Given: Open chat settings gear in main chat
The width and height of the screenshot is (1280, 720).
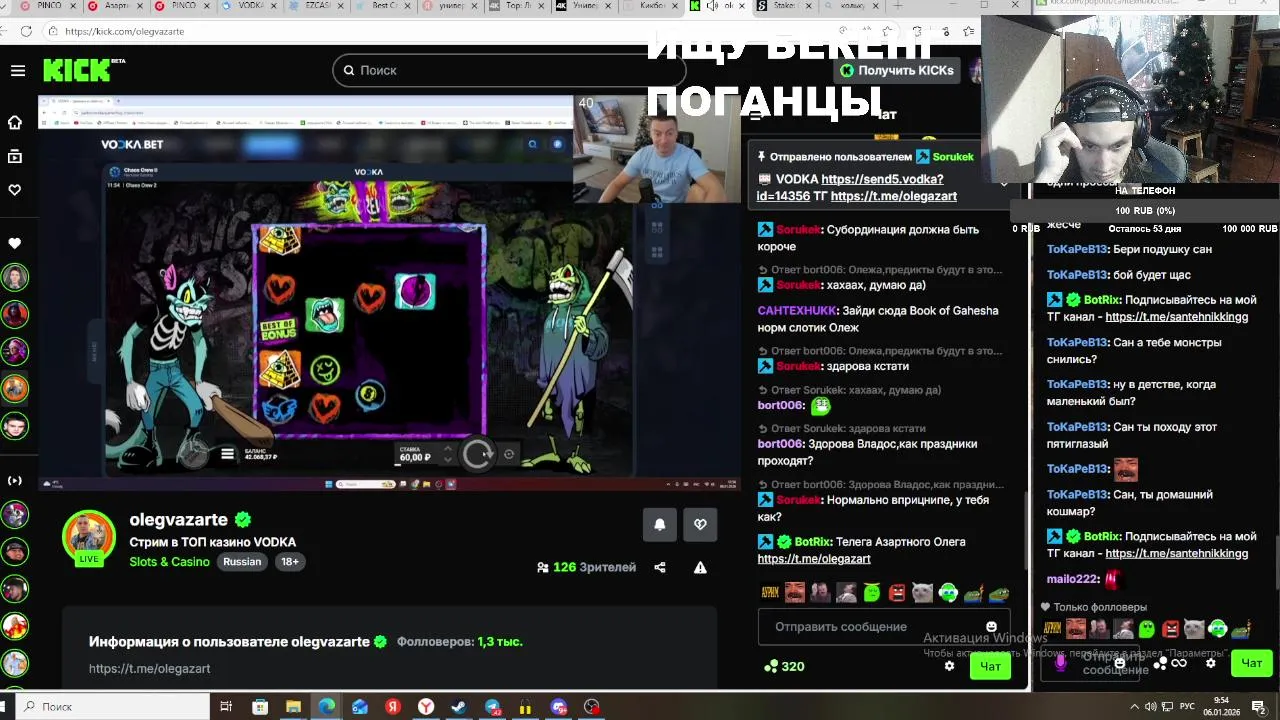Looking at the screenshot, I should pyautogui.click(x=949, y=666).
